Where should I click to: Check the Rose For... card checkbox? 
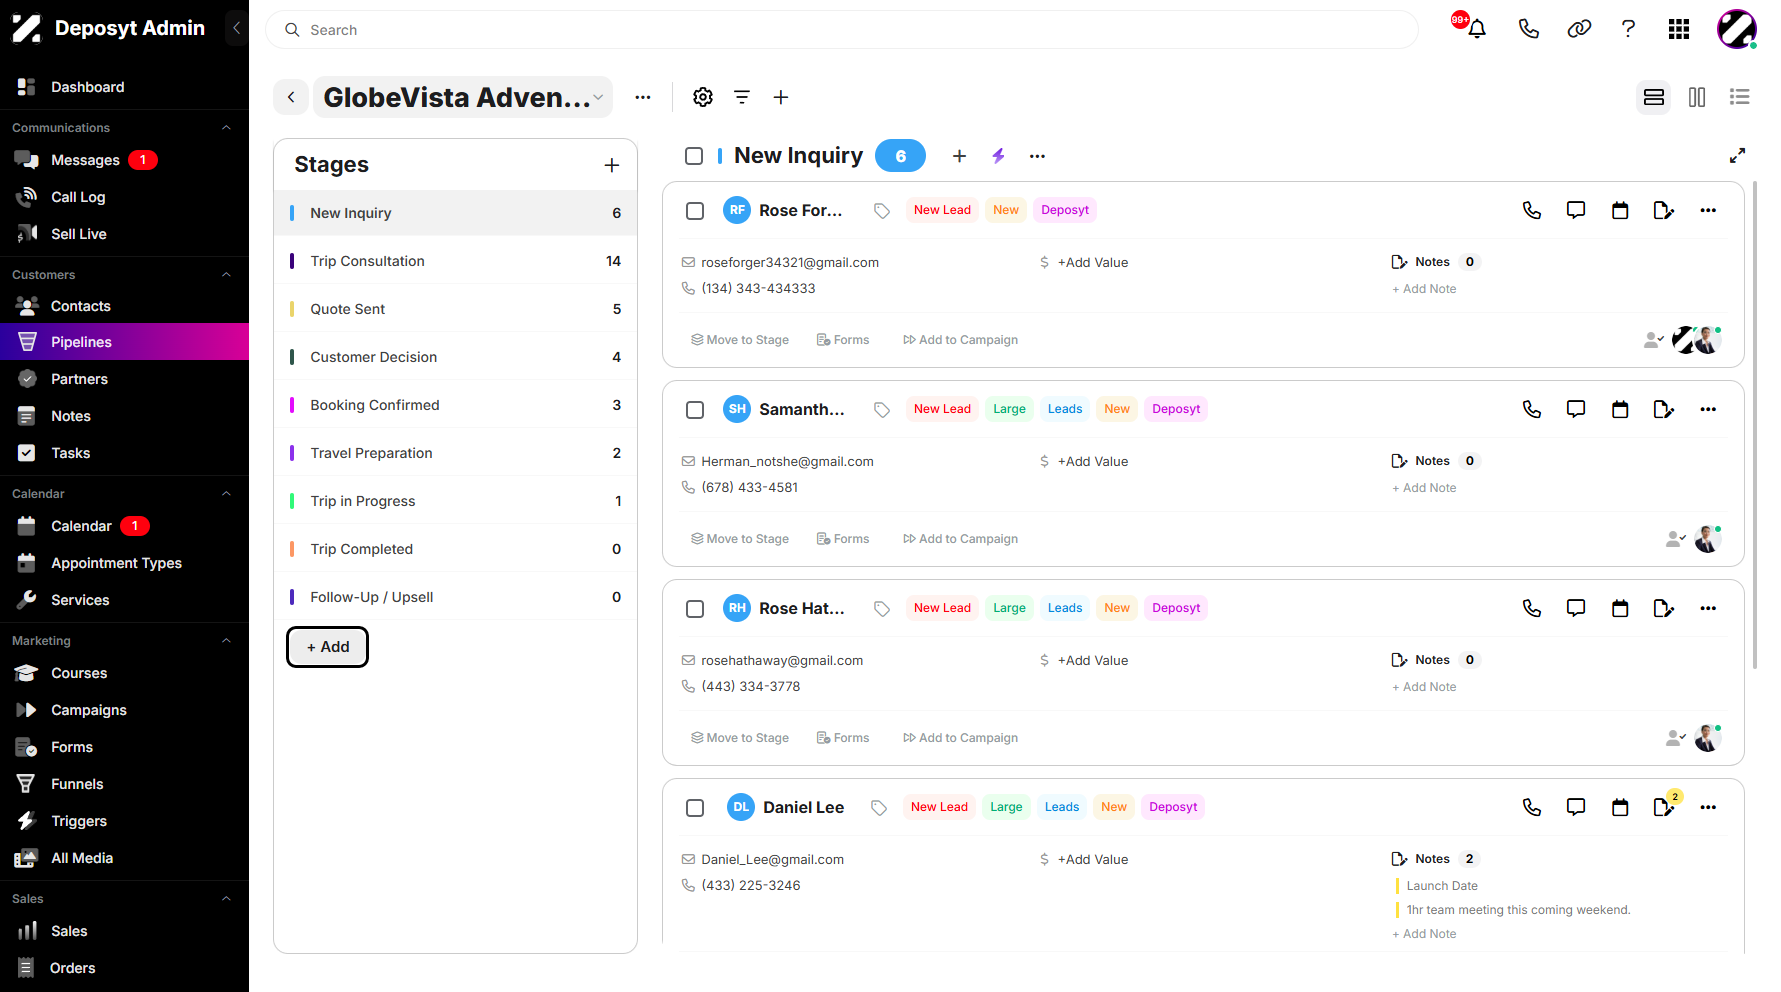(x=695, y=211)
